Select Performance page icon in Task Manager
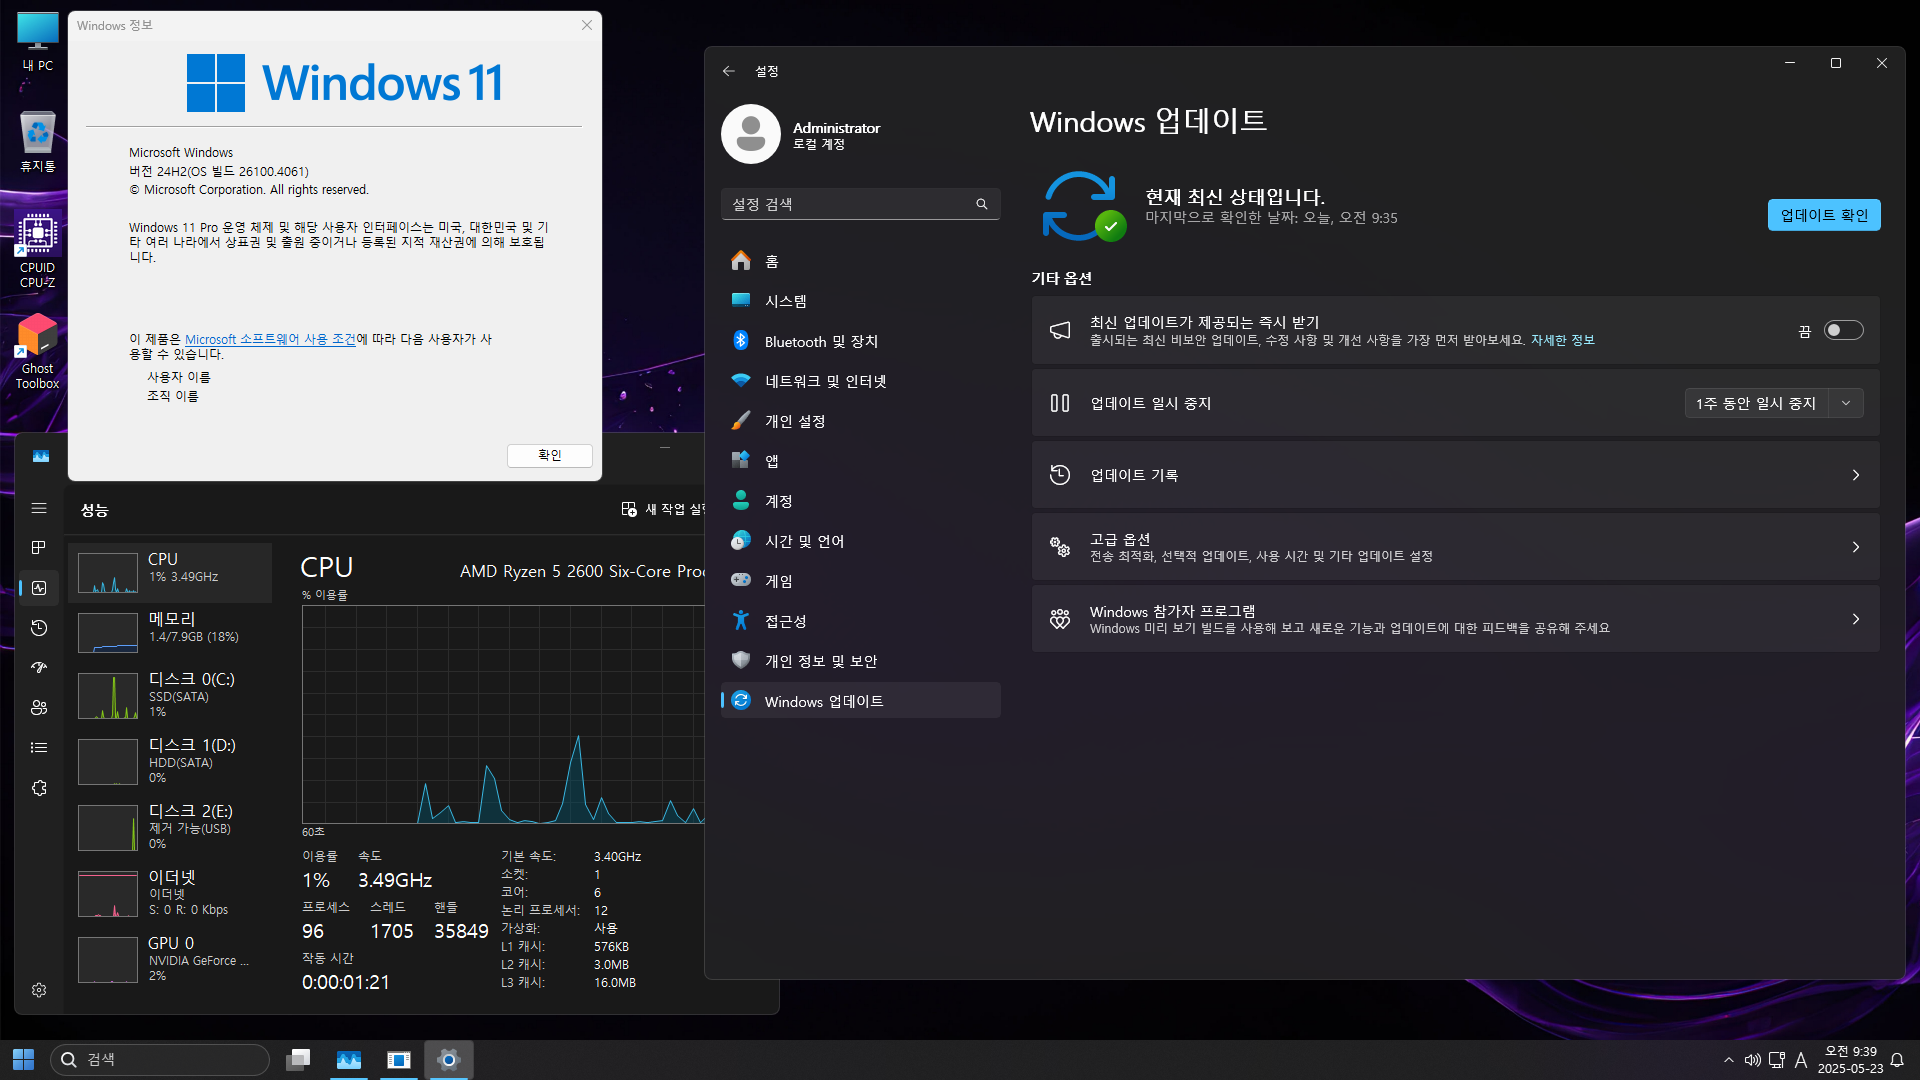This screenshot has width=1920, height=1080. pyautogui.click(x=39, y=588)
